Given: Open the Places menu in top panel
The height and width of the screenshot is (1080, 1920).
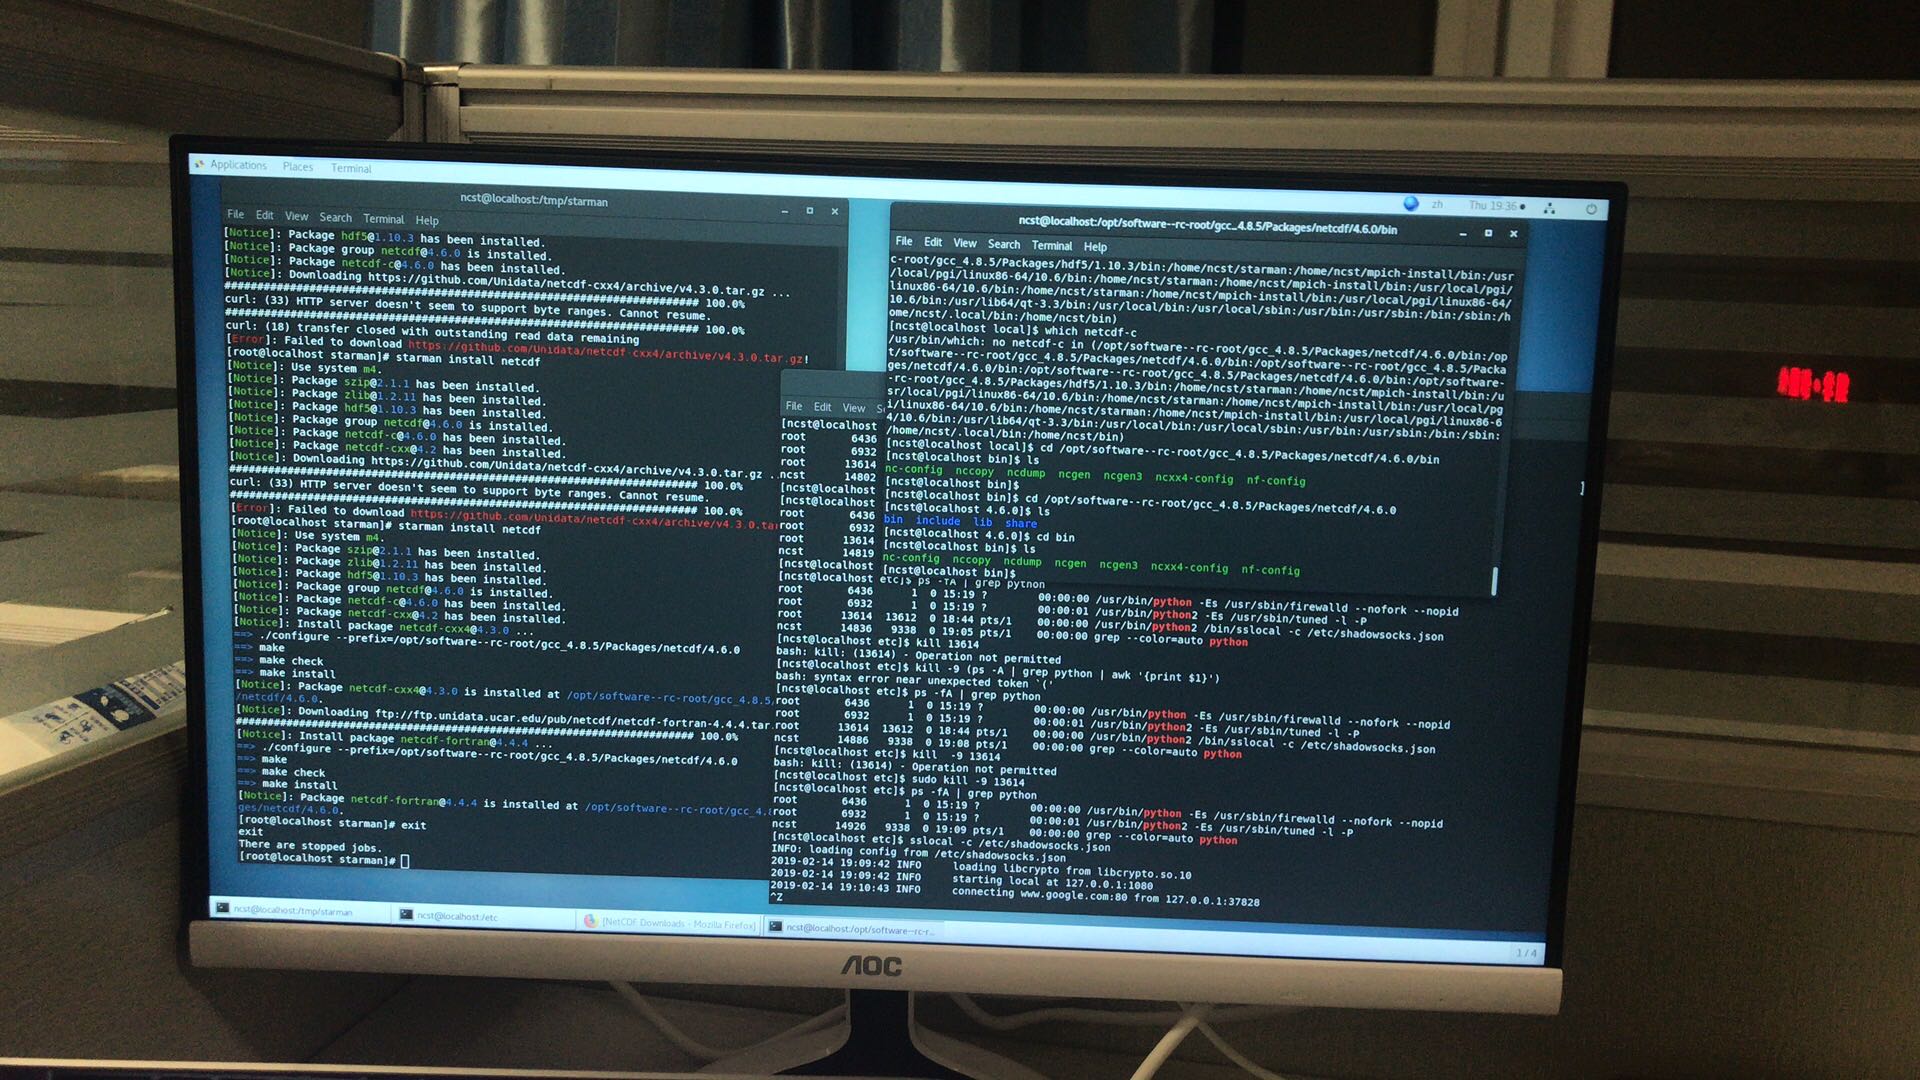Looking at the screenshot, I should (x=298, y=167).
